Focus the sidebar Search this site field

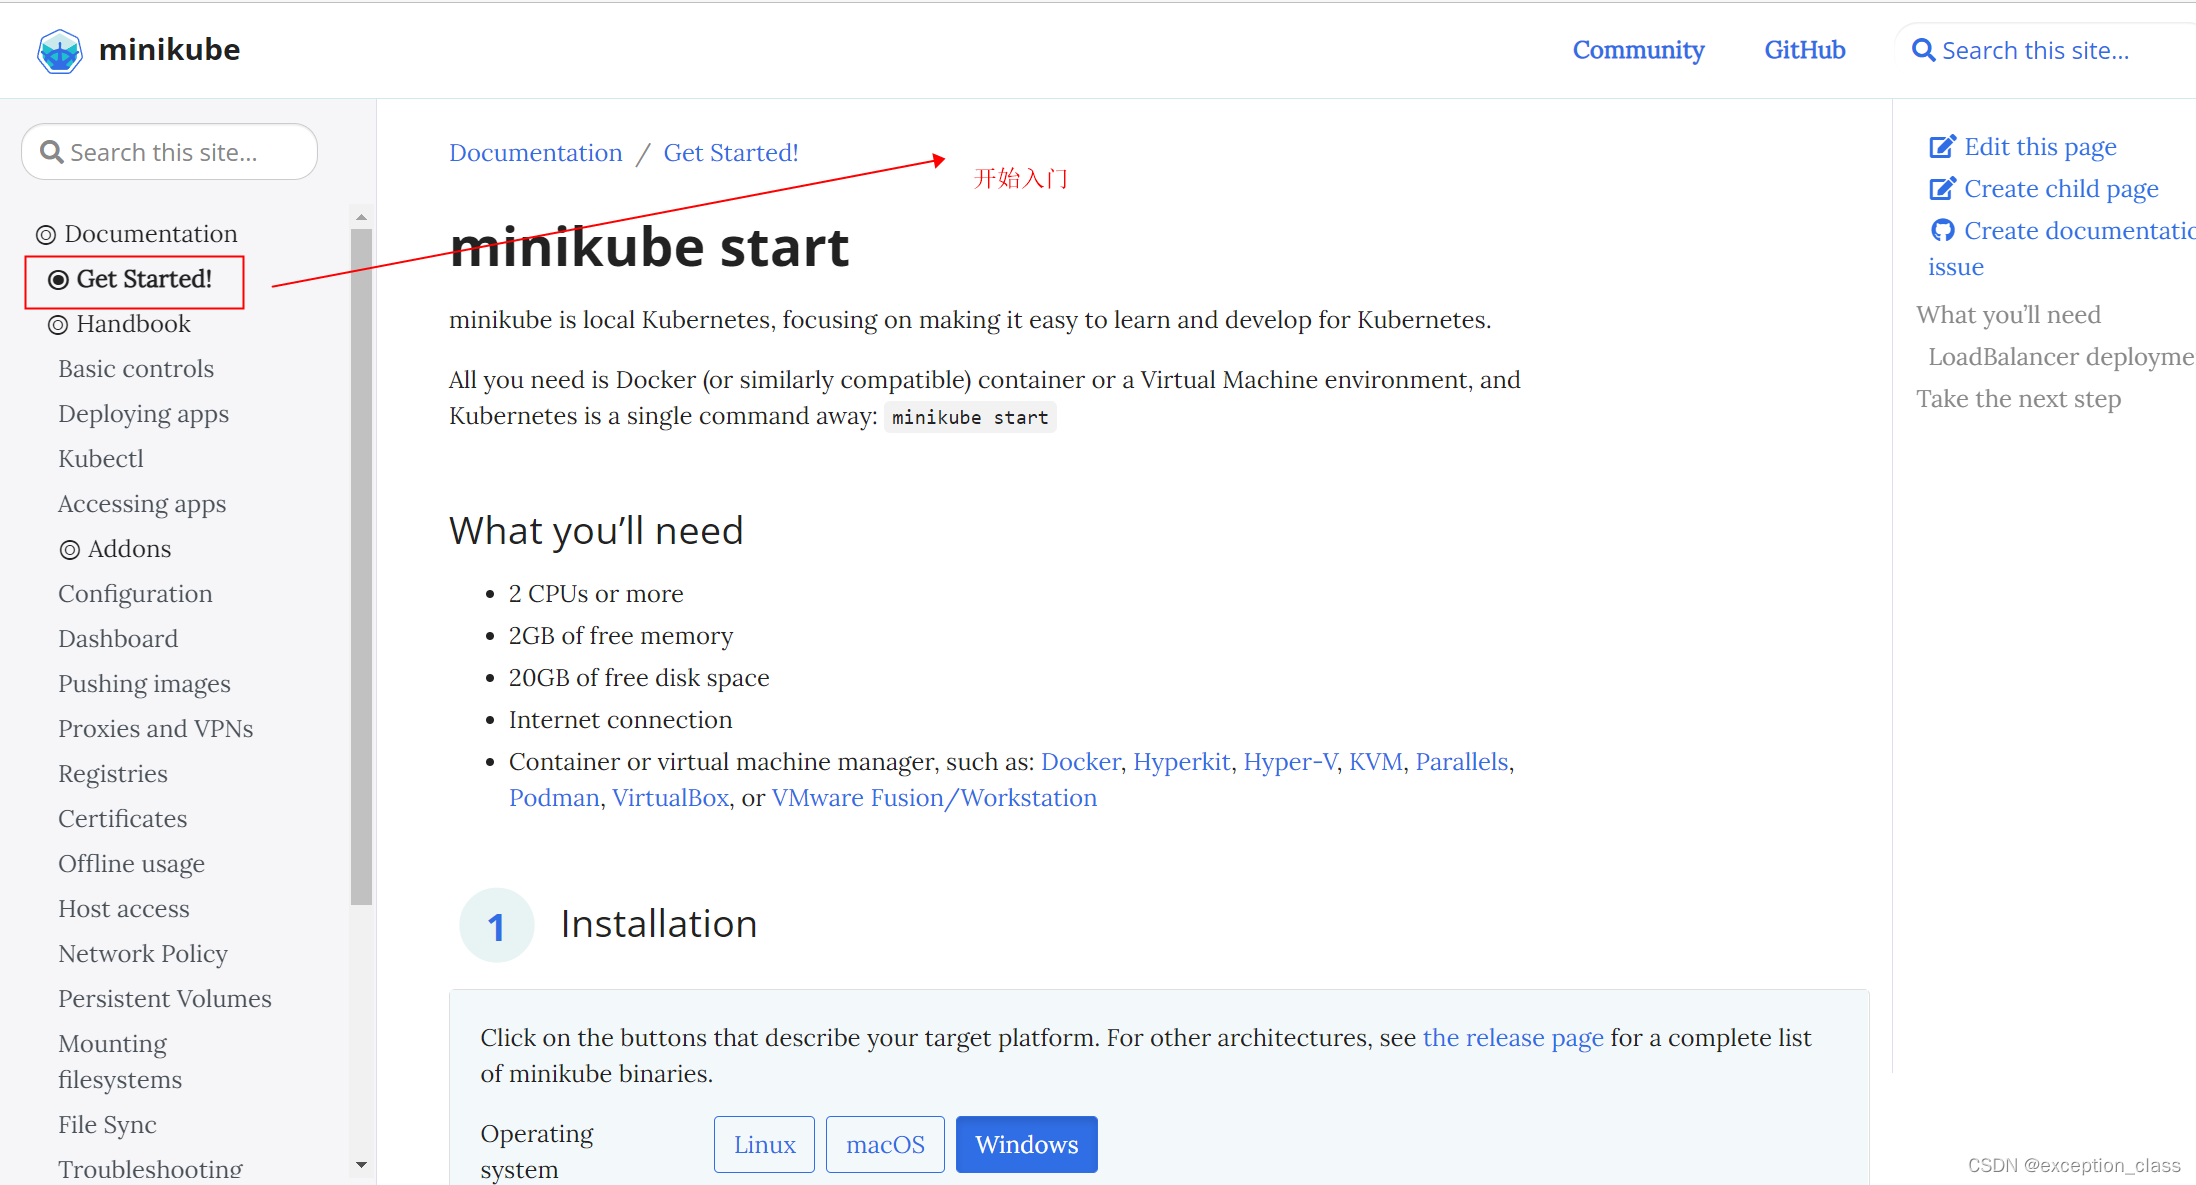pyautogui.click(x=169, y=152)
